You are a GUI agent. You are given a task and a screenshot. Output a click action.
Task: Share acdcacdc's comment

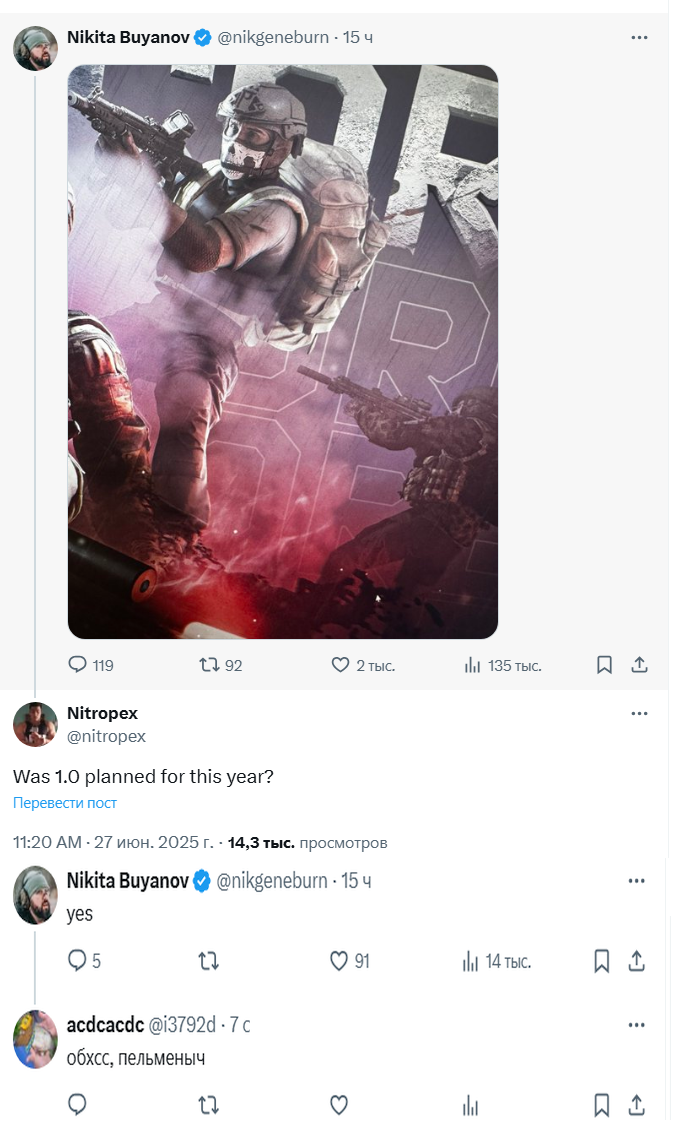[x=636, y=1105]
